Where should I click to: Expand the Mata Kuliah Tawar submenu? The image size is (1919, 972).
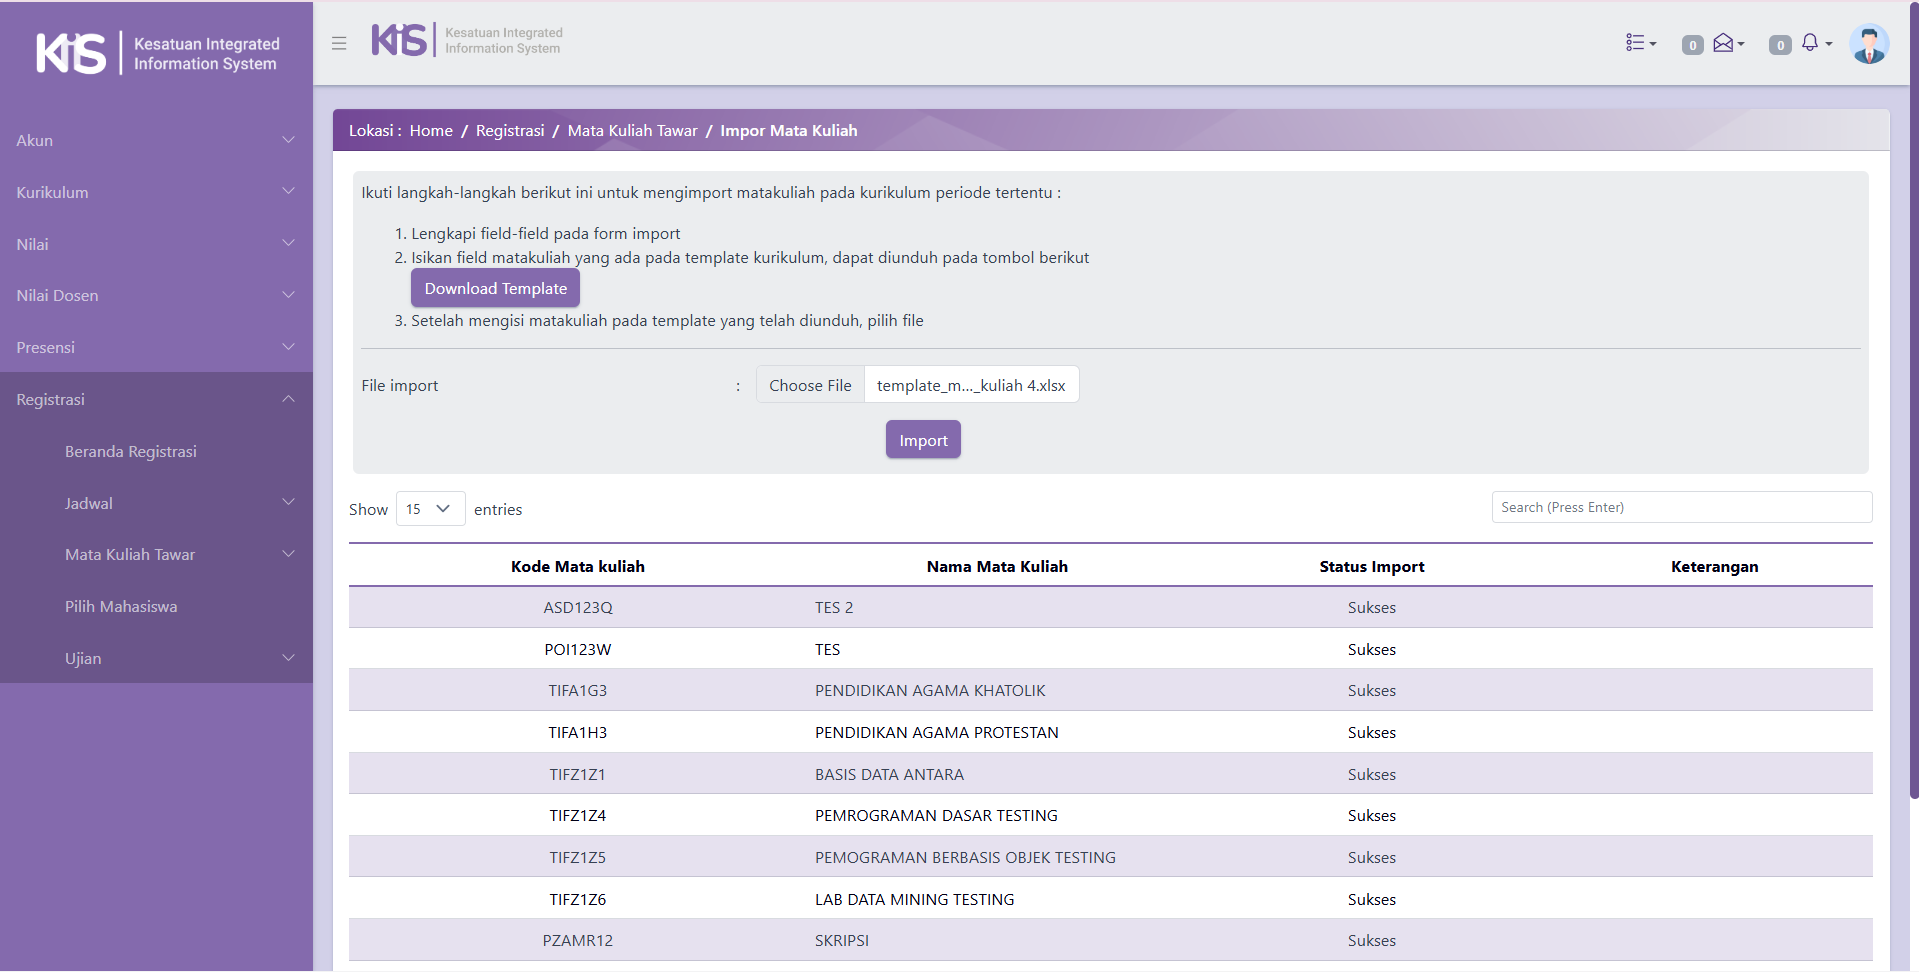(180, 555)
